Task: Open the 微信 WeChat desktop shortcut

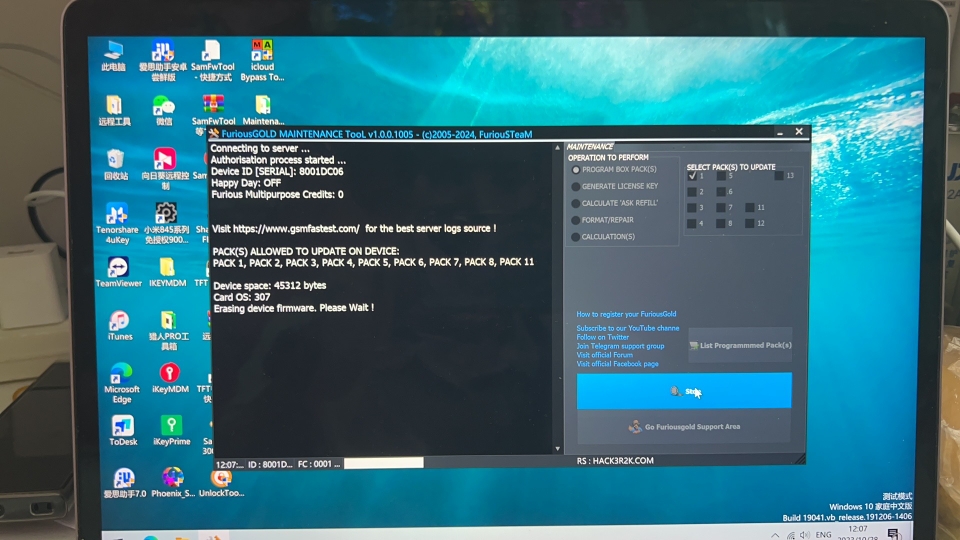Action: [x=163, y=111]
